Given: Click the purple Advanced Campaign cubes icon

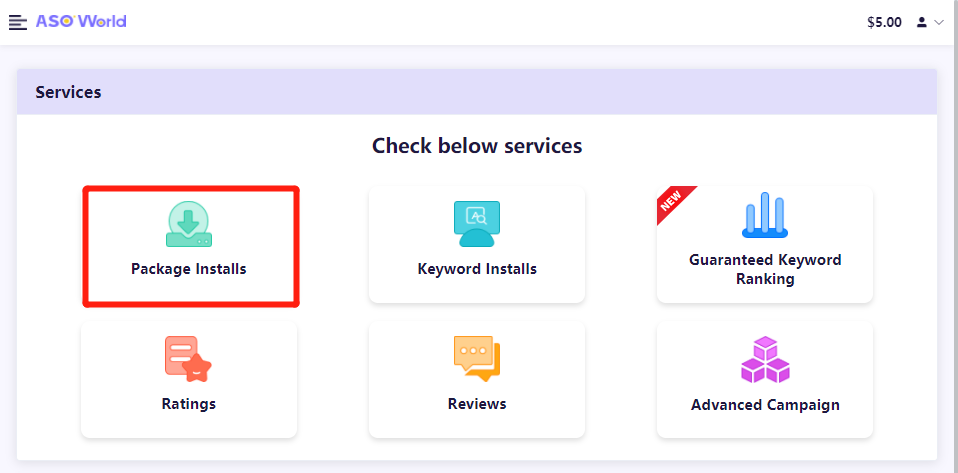Looking at the screenshot, I should pos(765,359).
